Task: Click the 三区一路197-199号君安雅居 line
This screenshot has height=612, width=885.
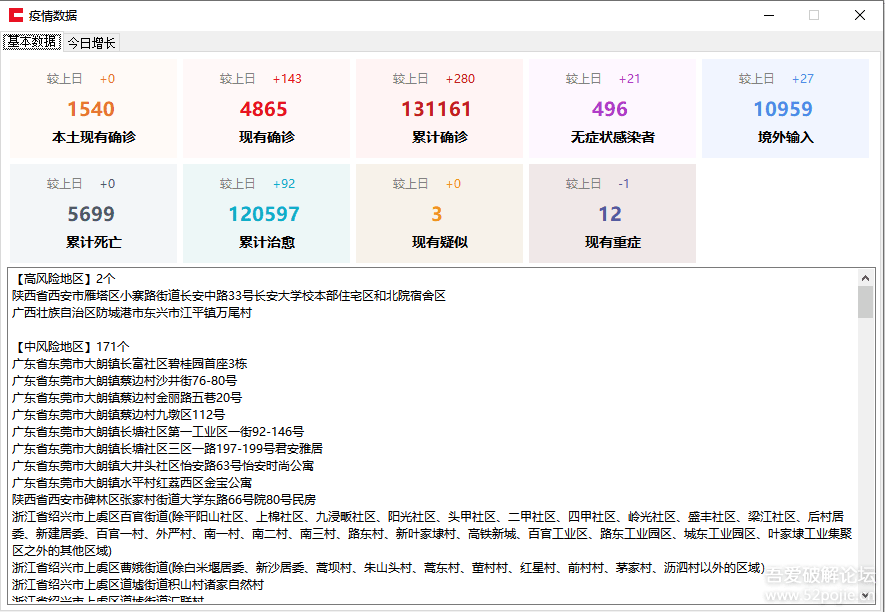Action: (x=167, y=449)
